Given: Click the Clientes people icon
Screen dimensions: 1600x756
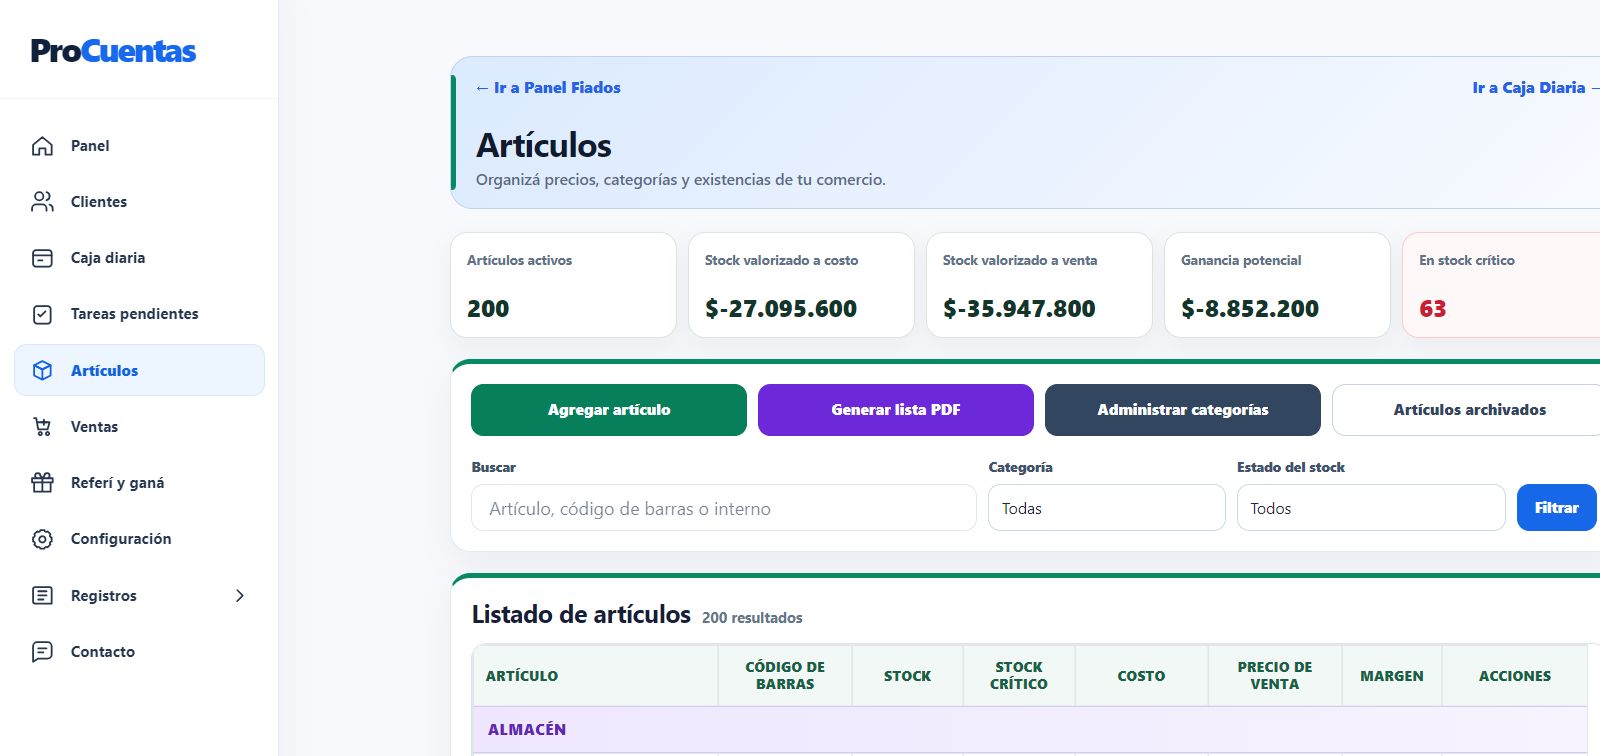Looking at the screenshot, I should 42,202.
